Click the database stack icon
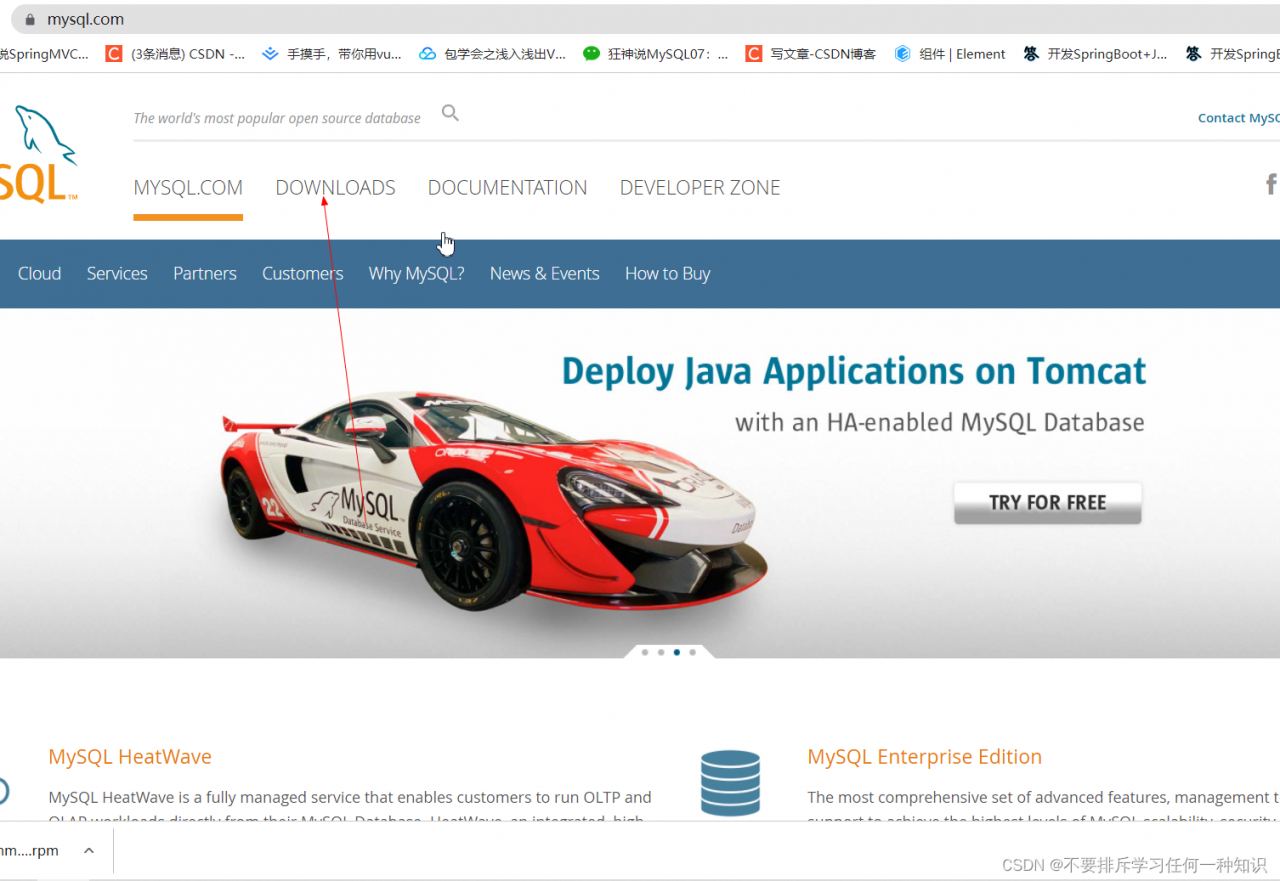Screen dimensions: 1280x881 [x=730, y=782]
